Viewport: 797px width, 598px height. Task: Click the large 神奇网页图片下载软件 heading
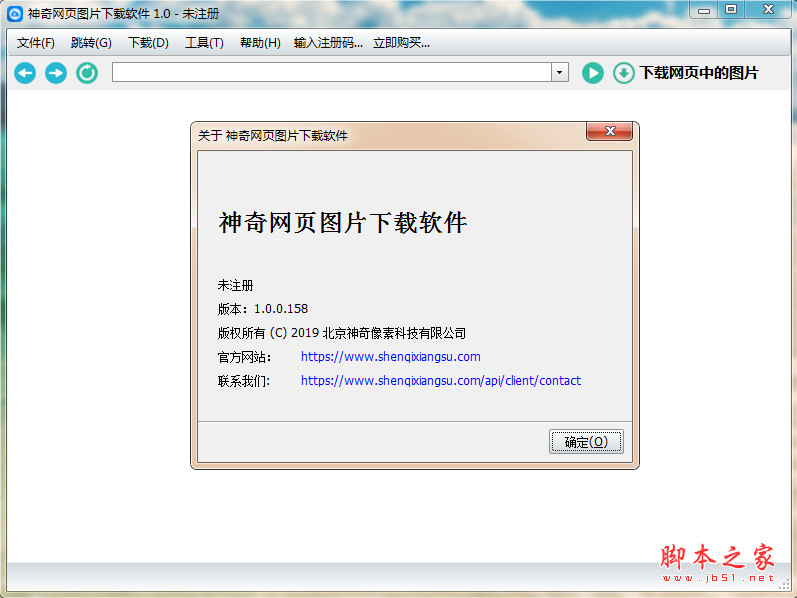343,223
